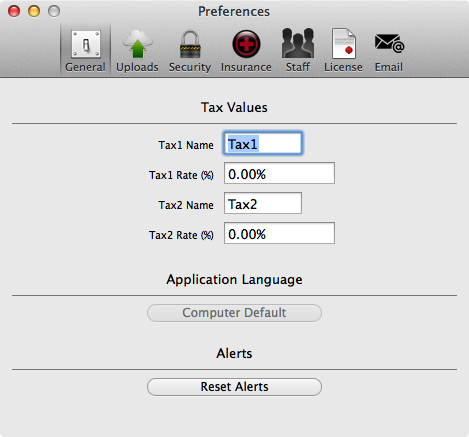Select the Insurance red cross icon

[246, 51]
